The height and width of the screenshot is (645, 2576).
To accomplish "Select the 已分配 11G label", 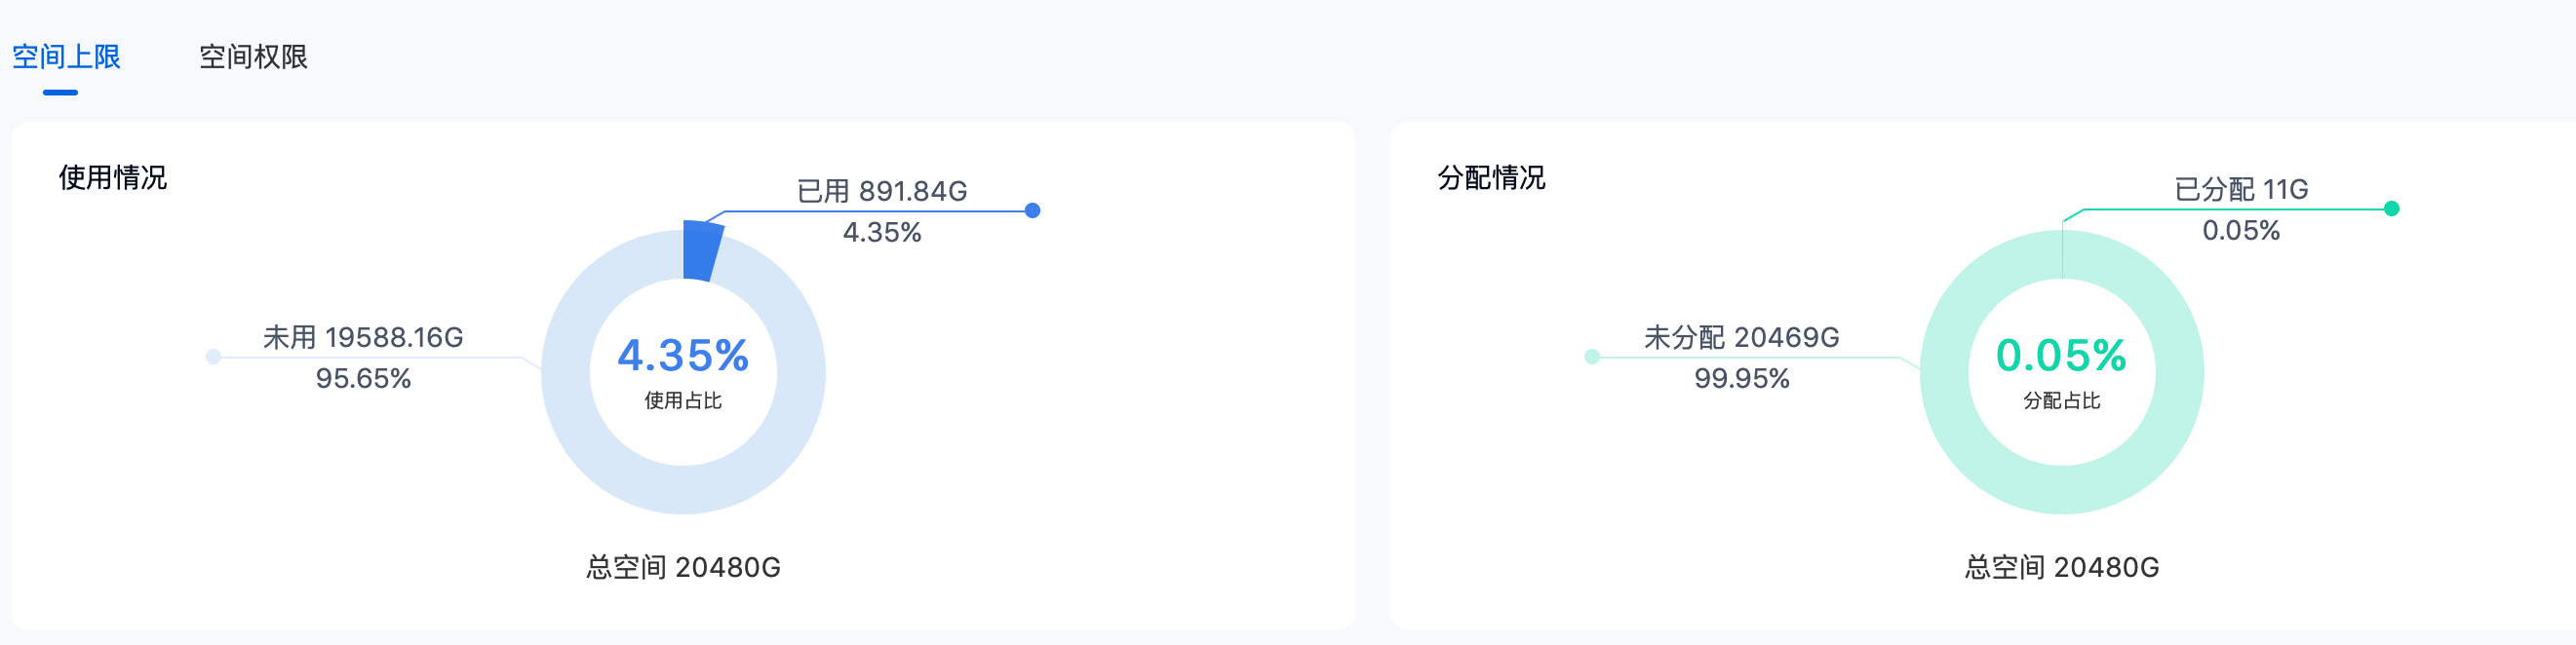I will click(2241, 189).
